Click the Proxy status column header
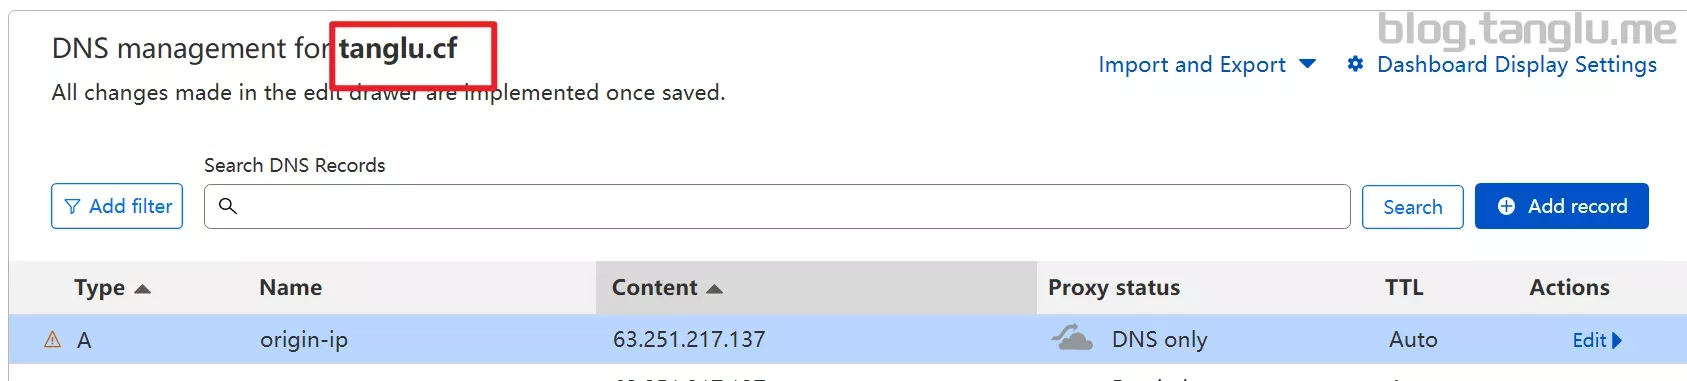 (x=1114, y=288)
